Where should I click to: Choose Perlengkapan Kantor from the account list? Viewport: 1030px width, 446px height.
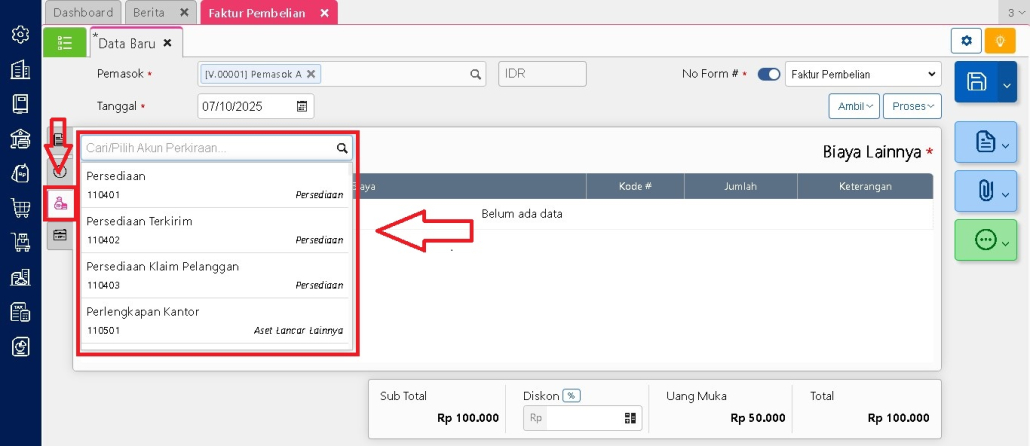click(215, 320)
